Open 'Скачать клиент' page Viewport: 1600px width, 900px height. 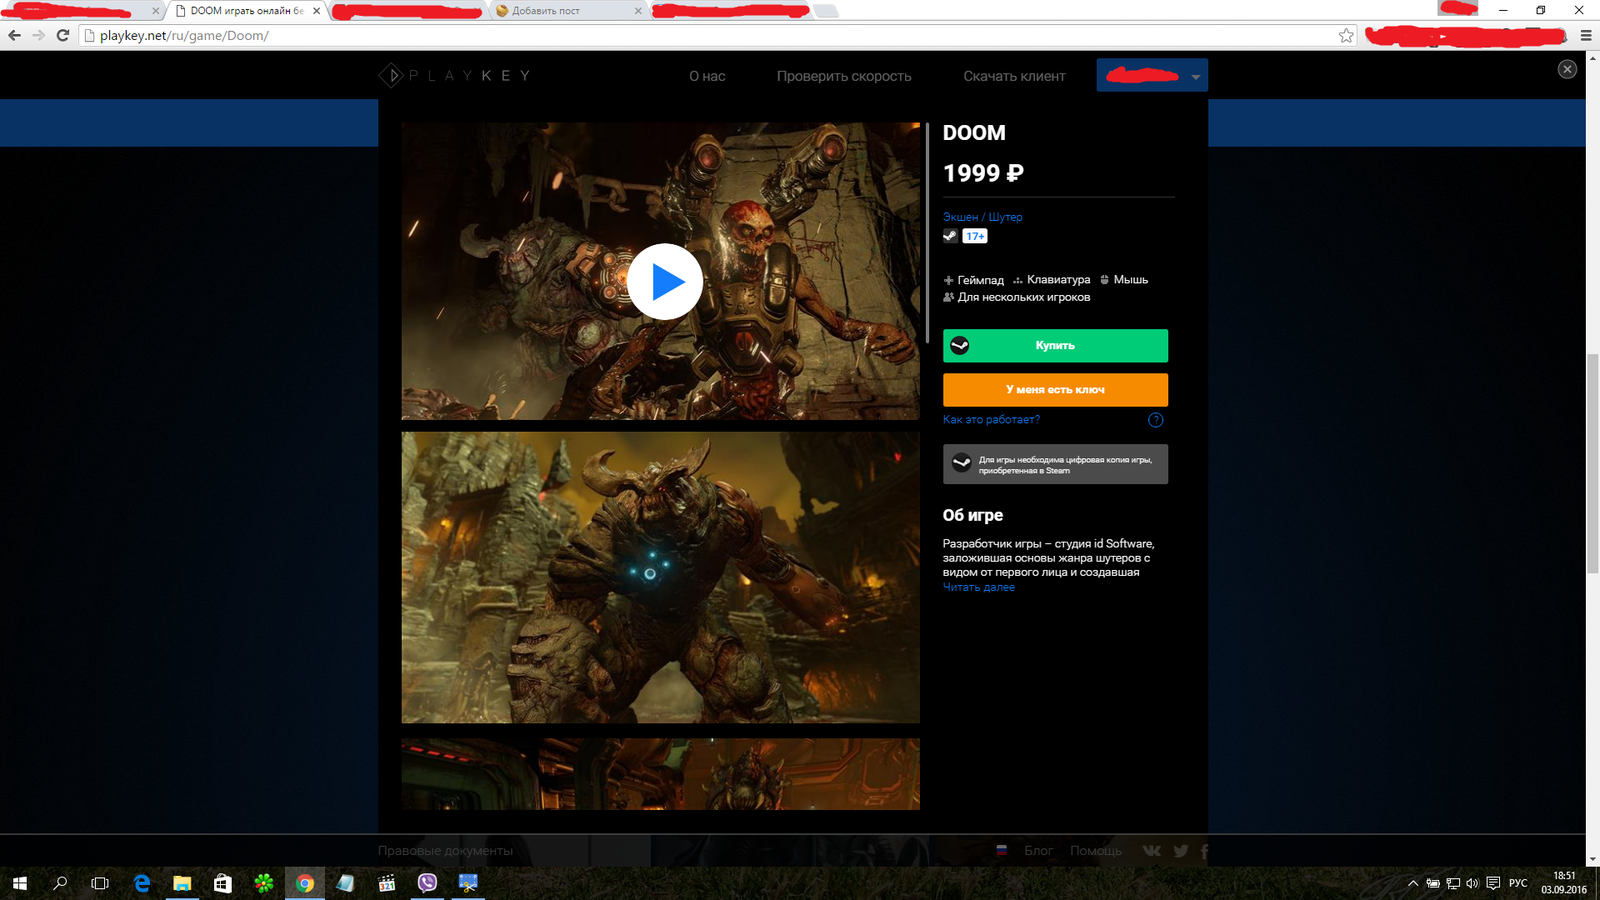[1014, 76]
